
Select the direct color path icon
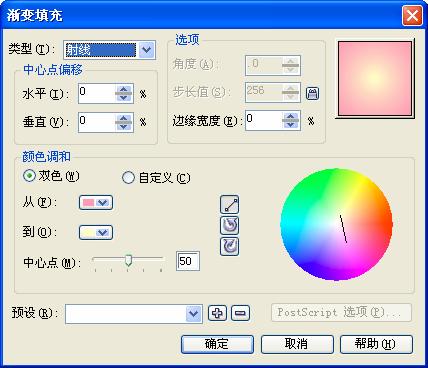pyautogui.click(x=229, y=204)
